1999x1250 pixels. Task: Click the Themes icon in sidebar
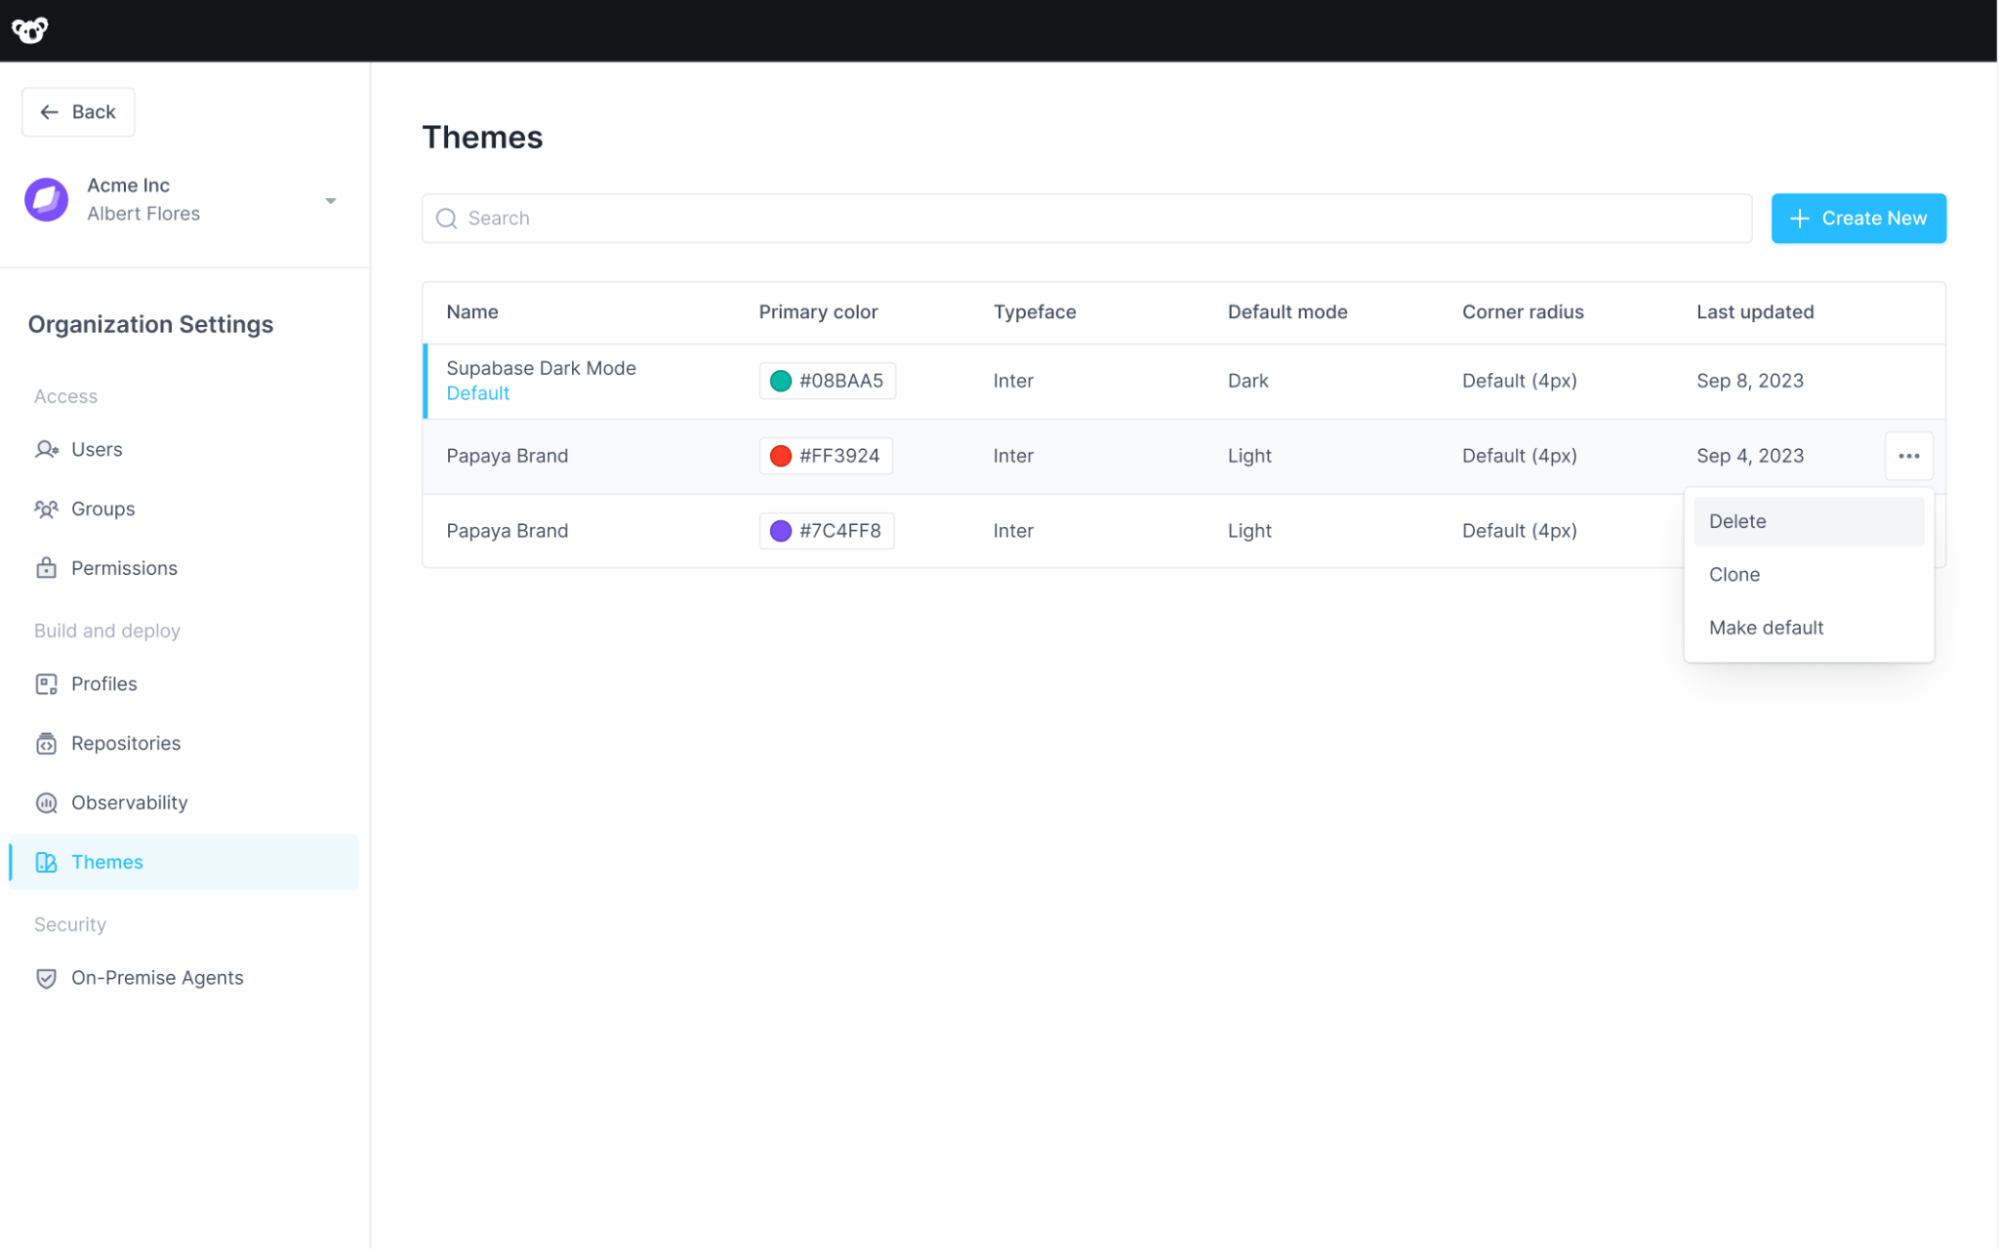(x=46, y=861)
